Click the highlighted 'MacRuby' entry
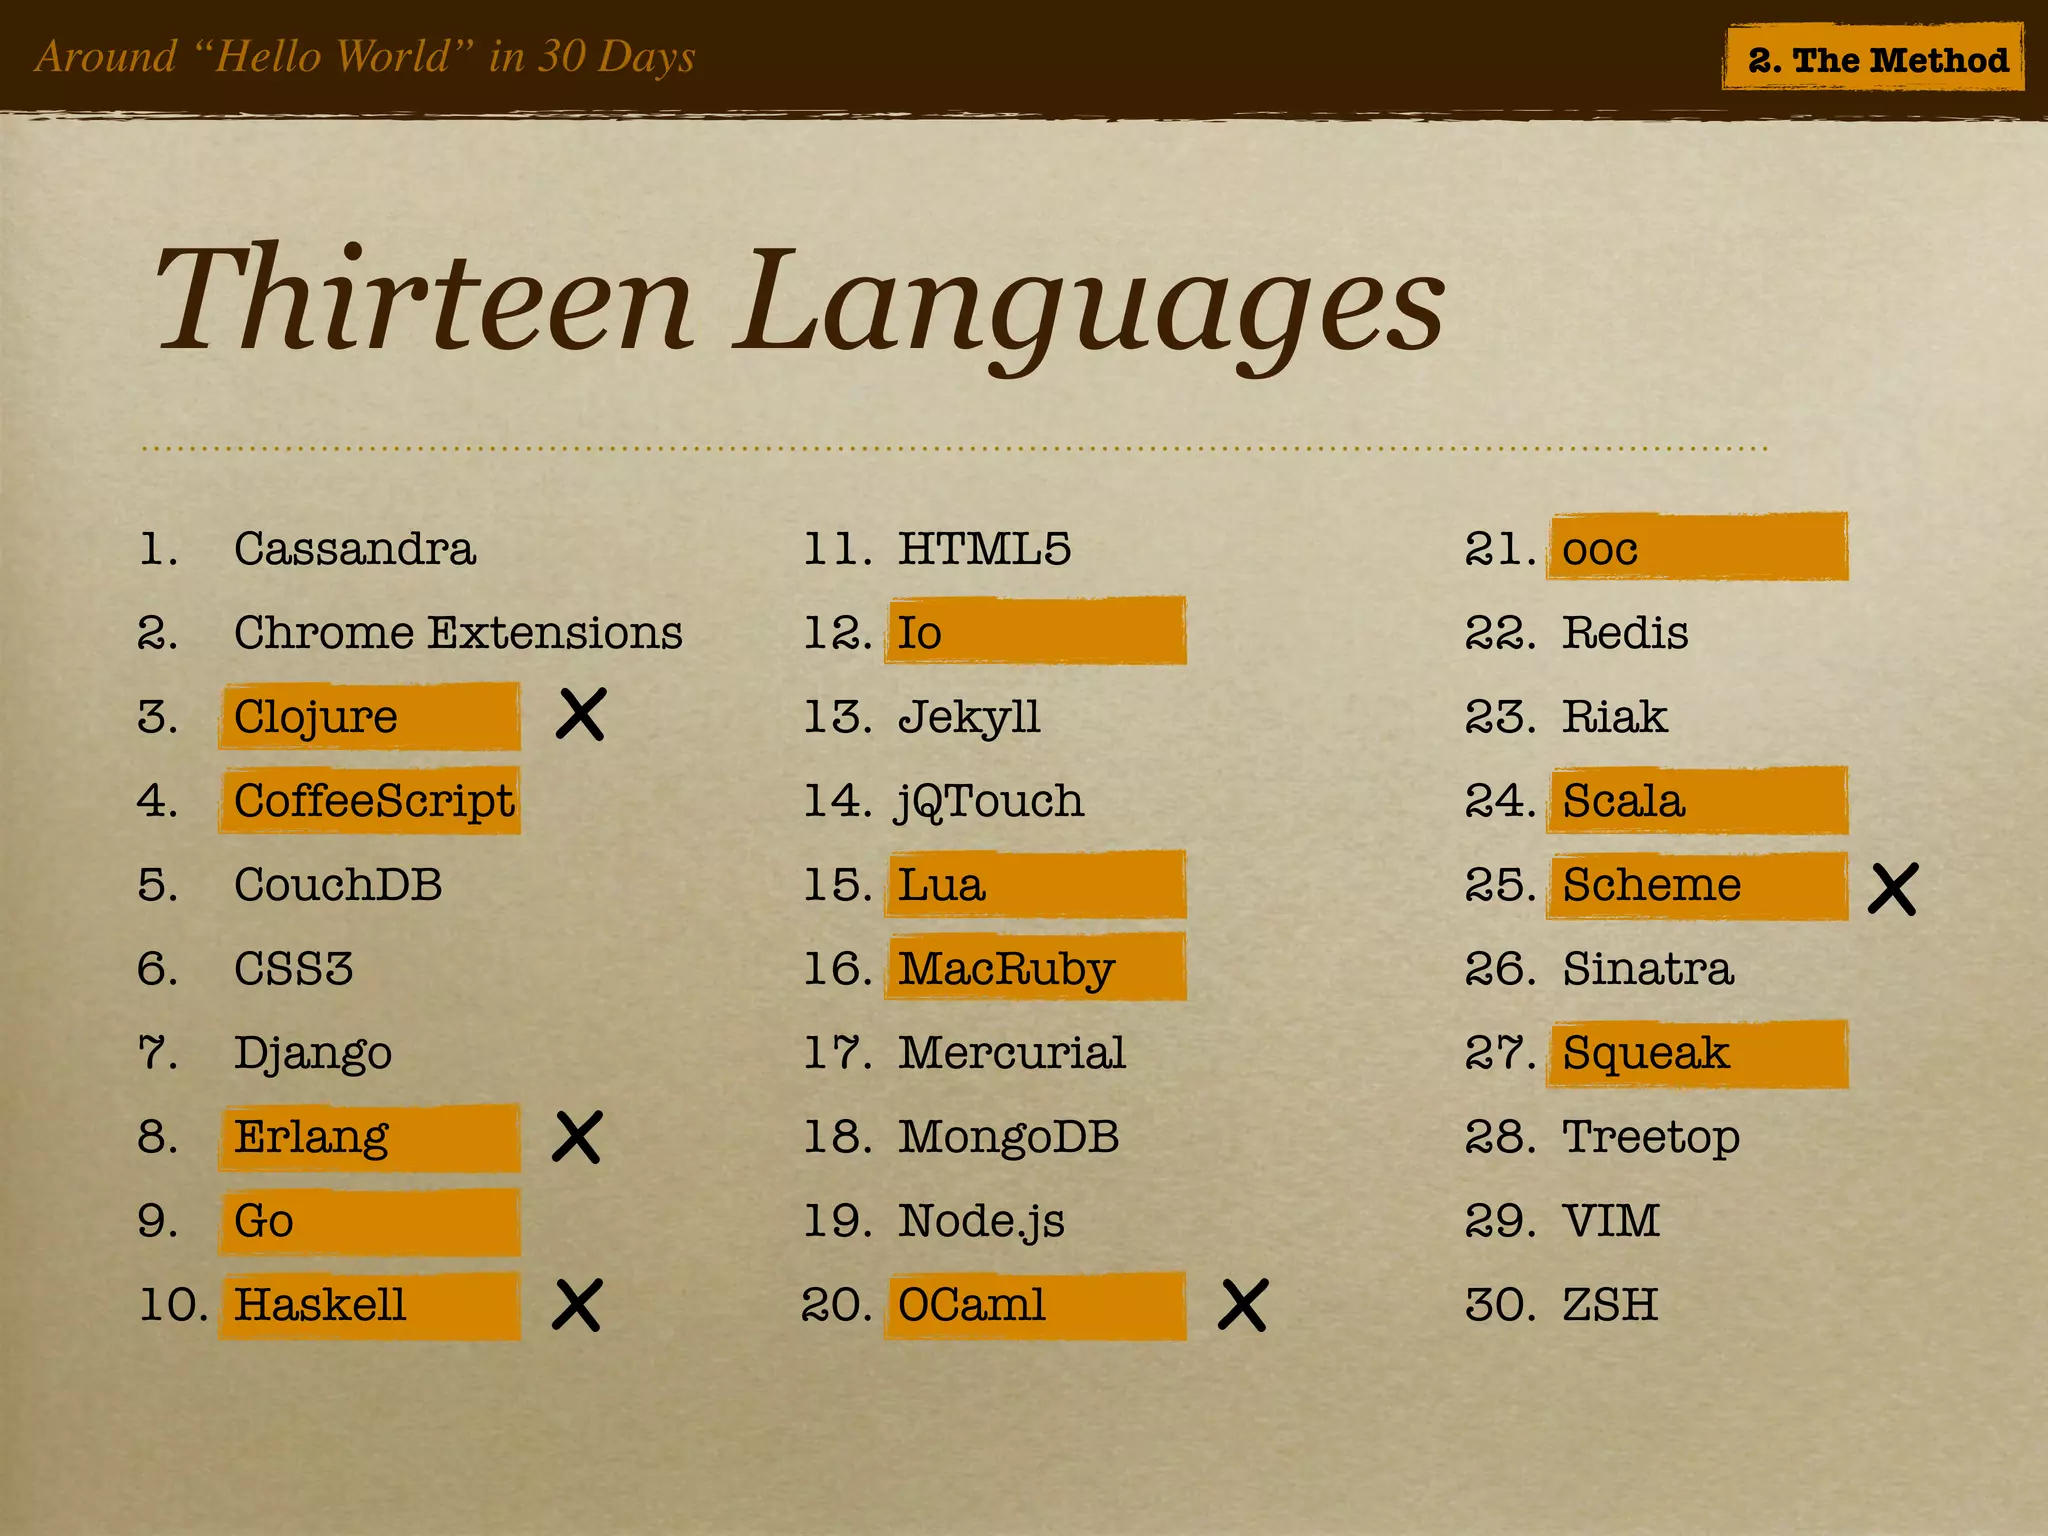Screen dimensions: 2048x1536 pos(1035,967)
